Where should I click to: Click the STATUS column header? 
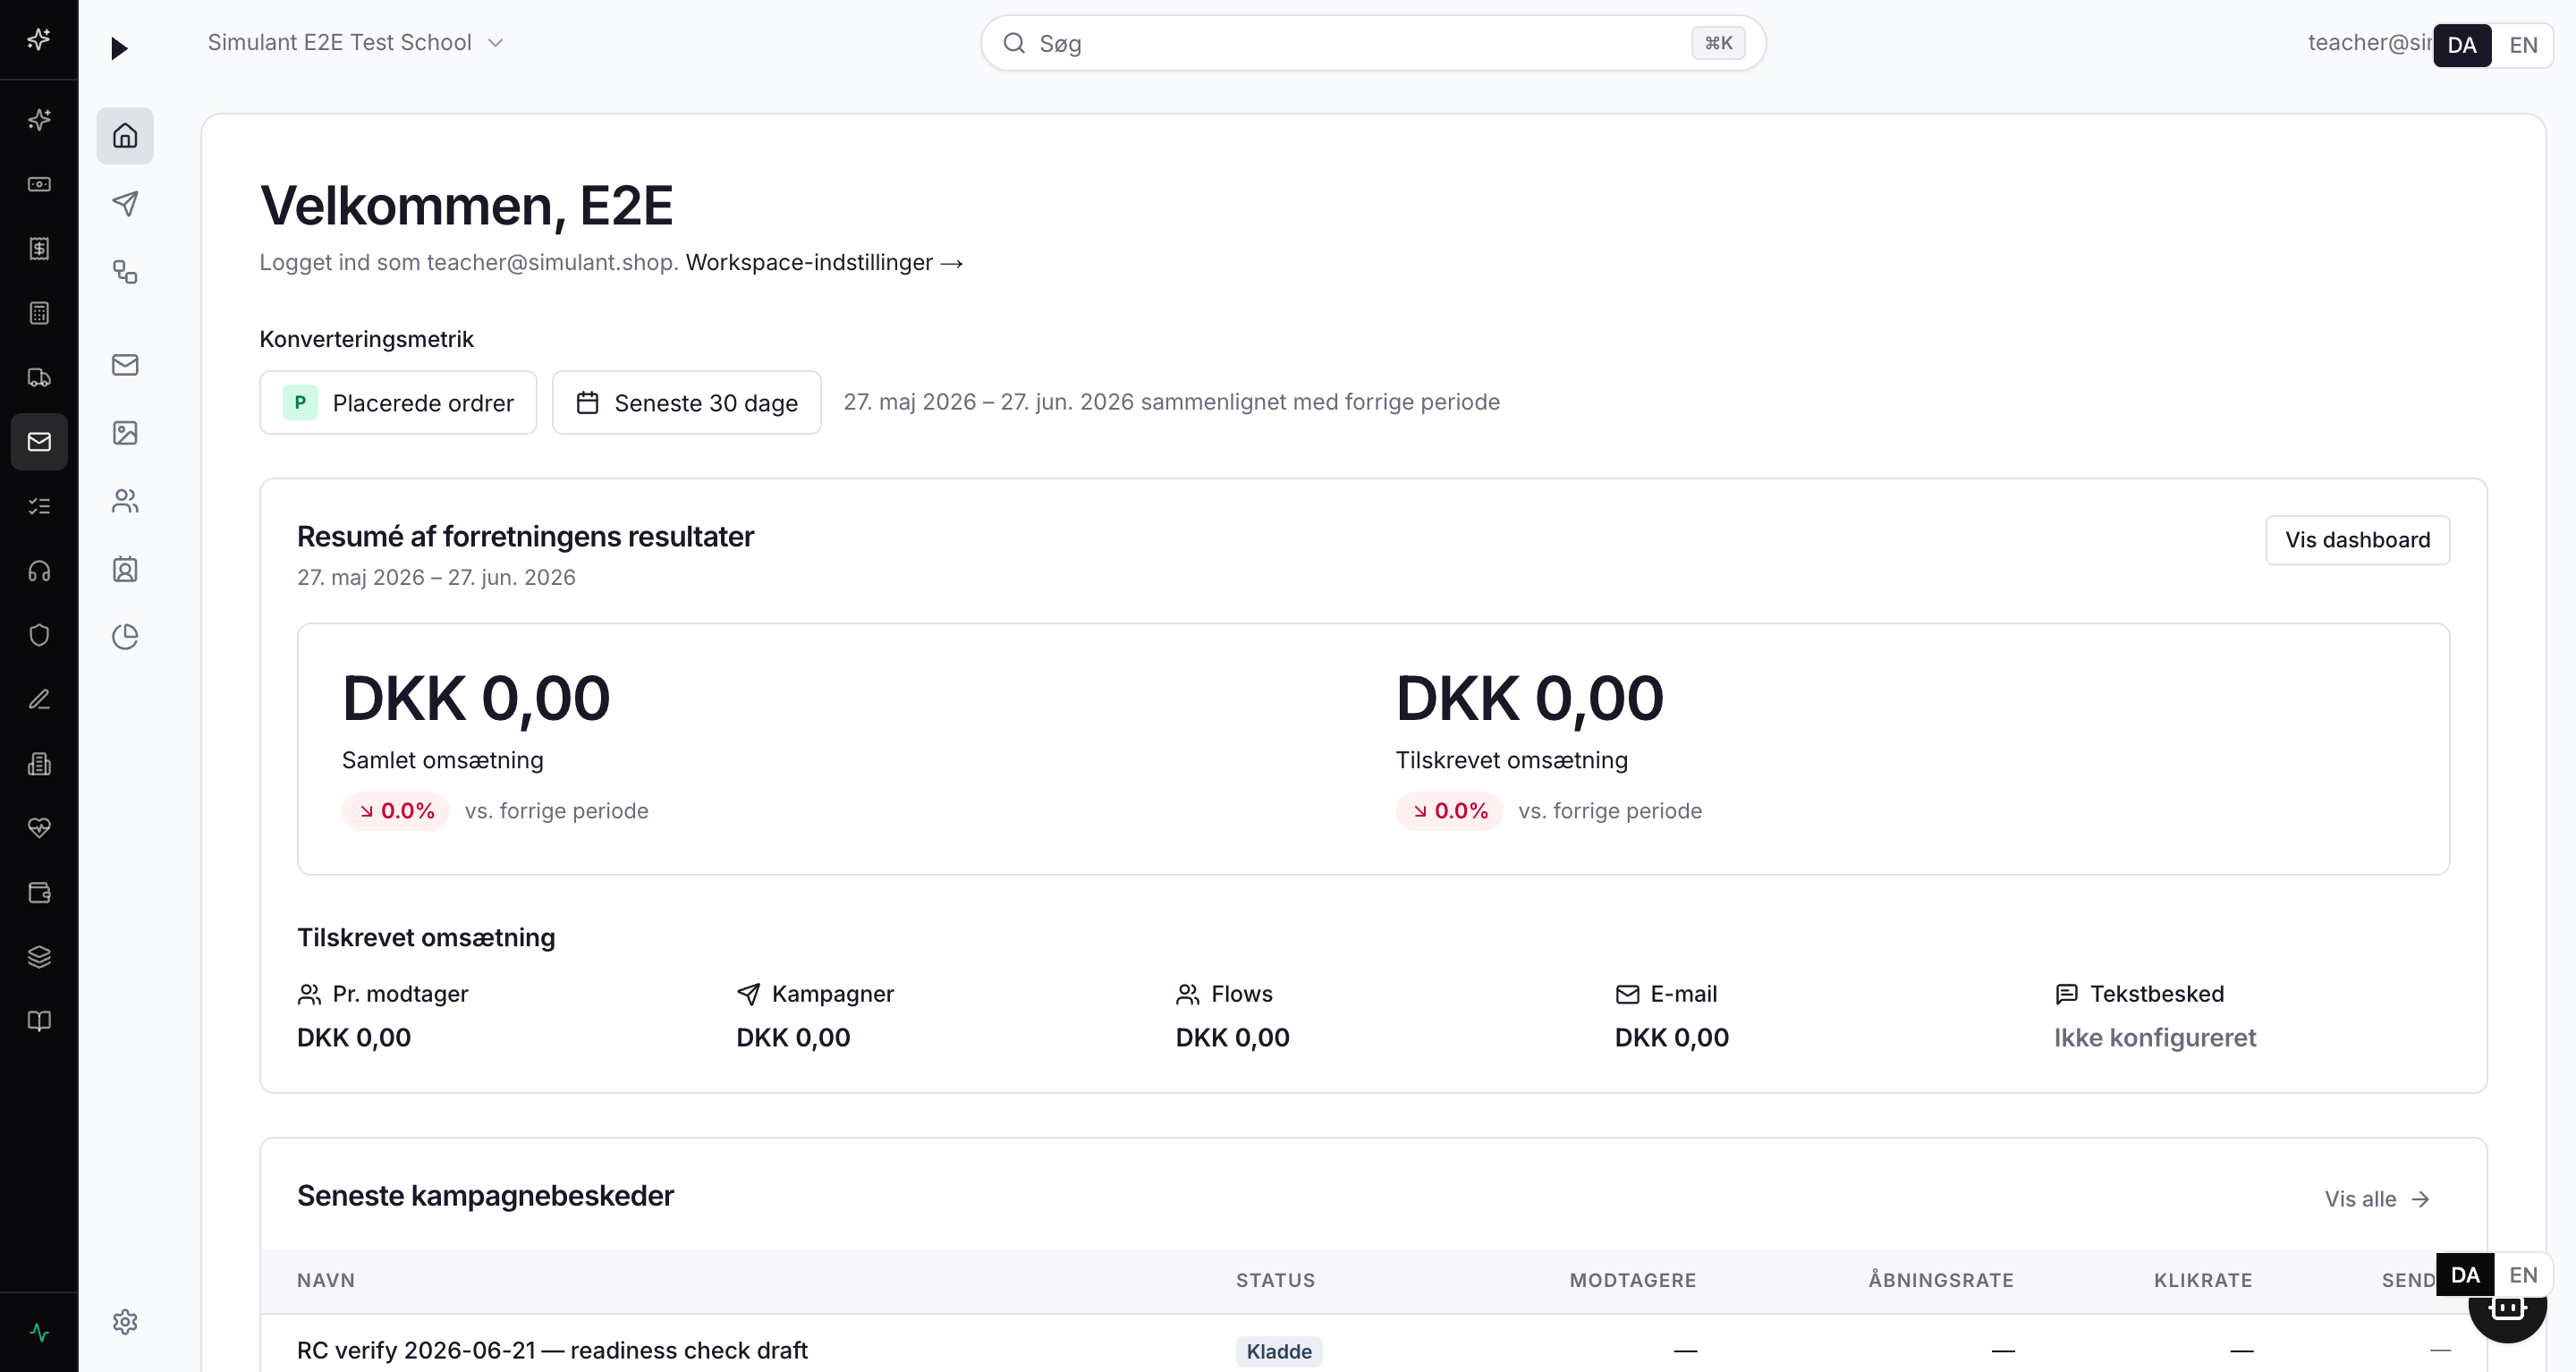(x=1275, y=1280)
